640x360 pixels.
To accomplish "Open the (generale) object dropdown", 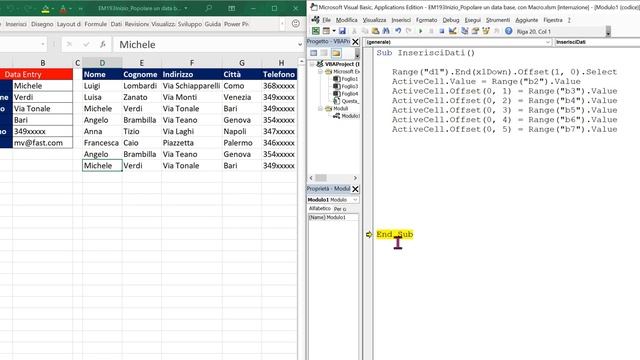I will click(548, 42).
